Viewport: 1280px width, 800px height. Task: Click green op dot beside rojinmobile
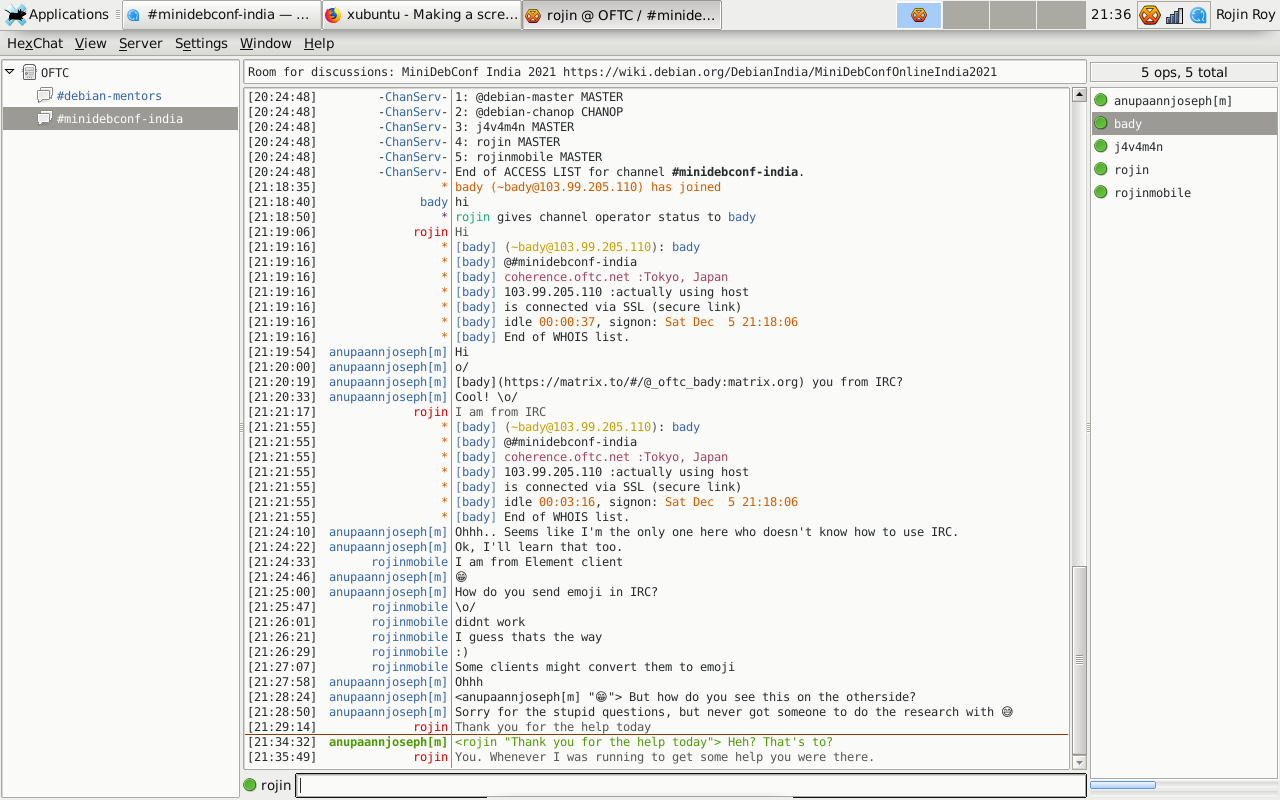click(1101, 192)
